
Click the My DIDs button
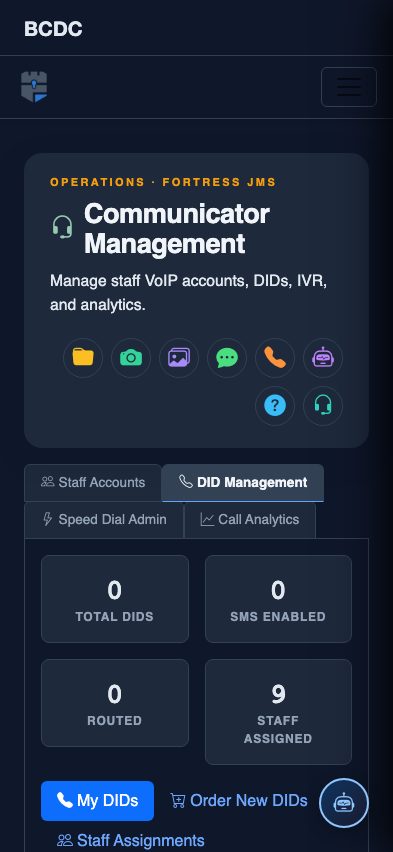[x=97, y=801]
